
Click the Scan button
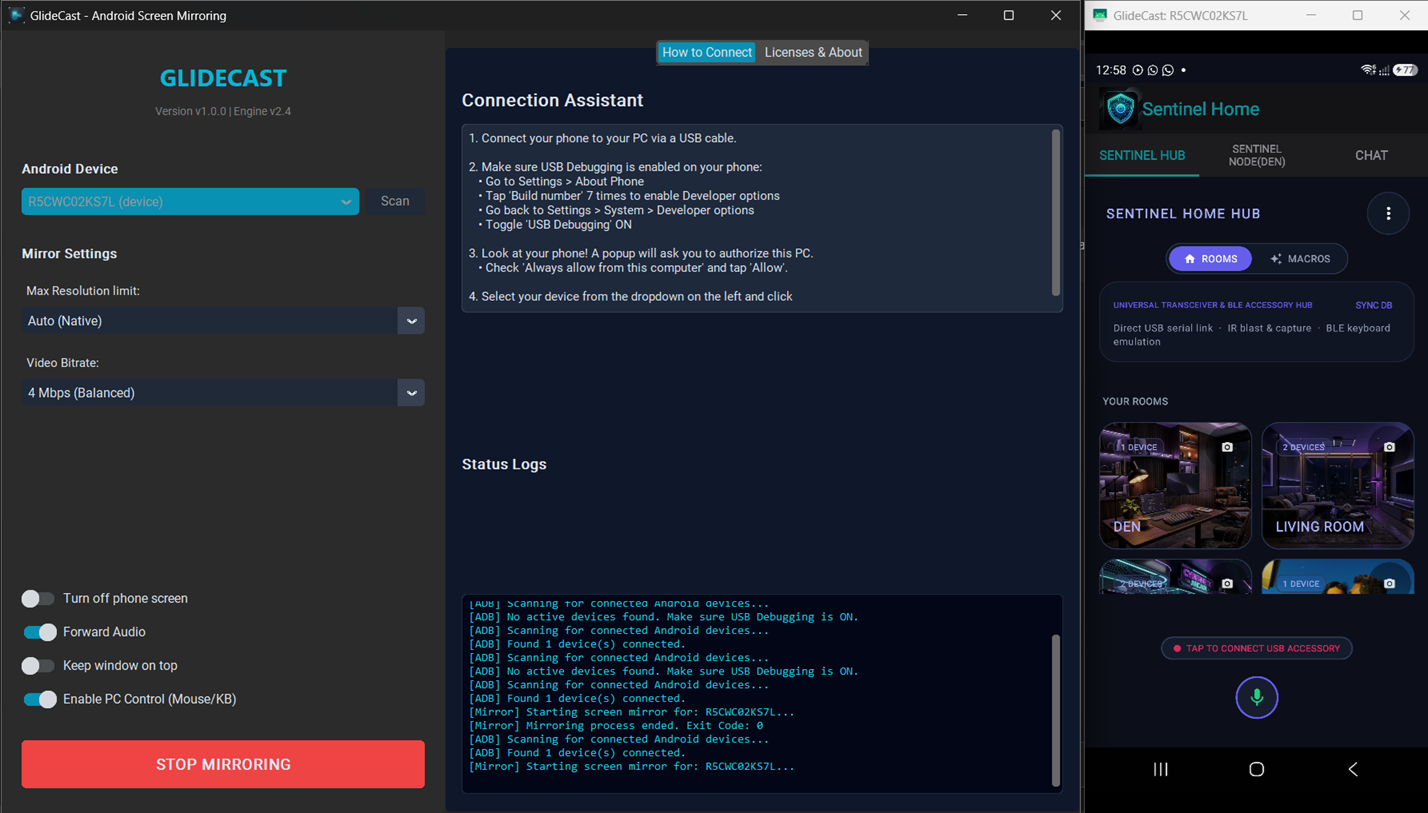click(395, 201)
